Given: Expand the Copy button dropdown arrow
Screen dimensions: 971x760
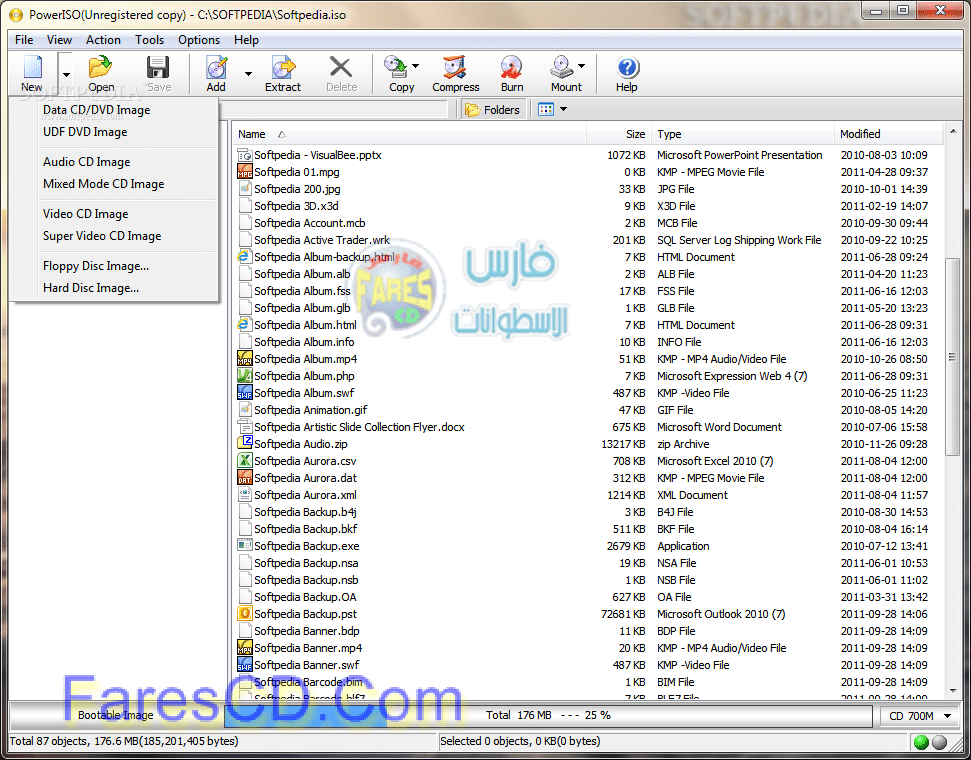Looking at the screenshot, I should click(x=416, y=65).
